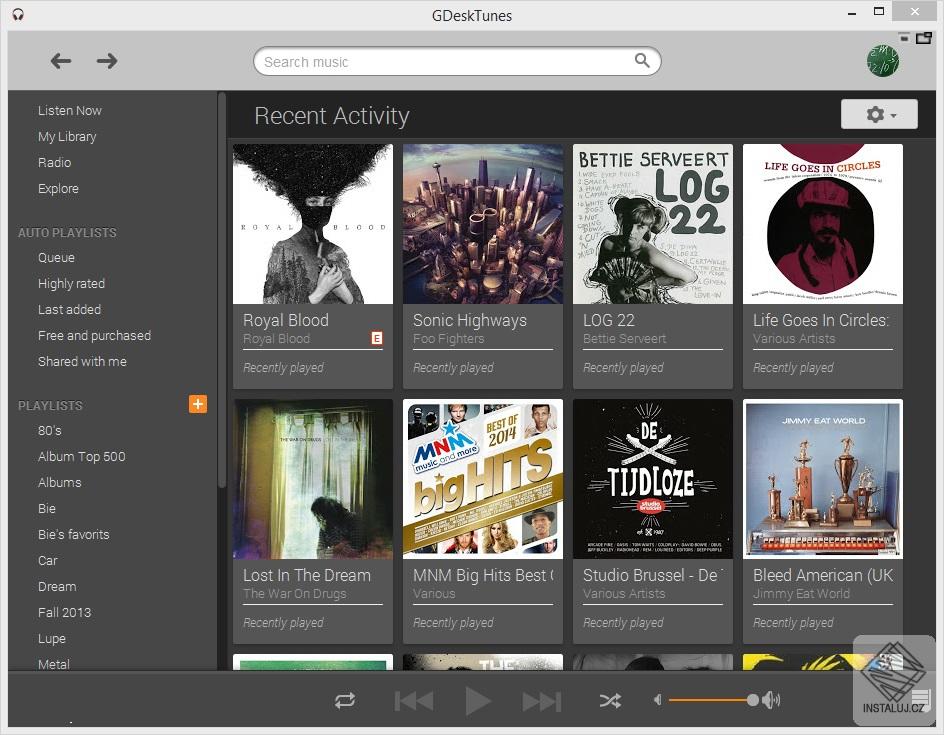The image size is (944, 735).
Task: Select the Car playlist
Action: 47,560
